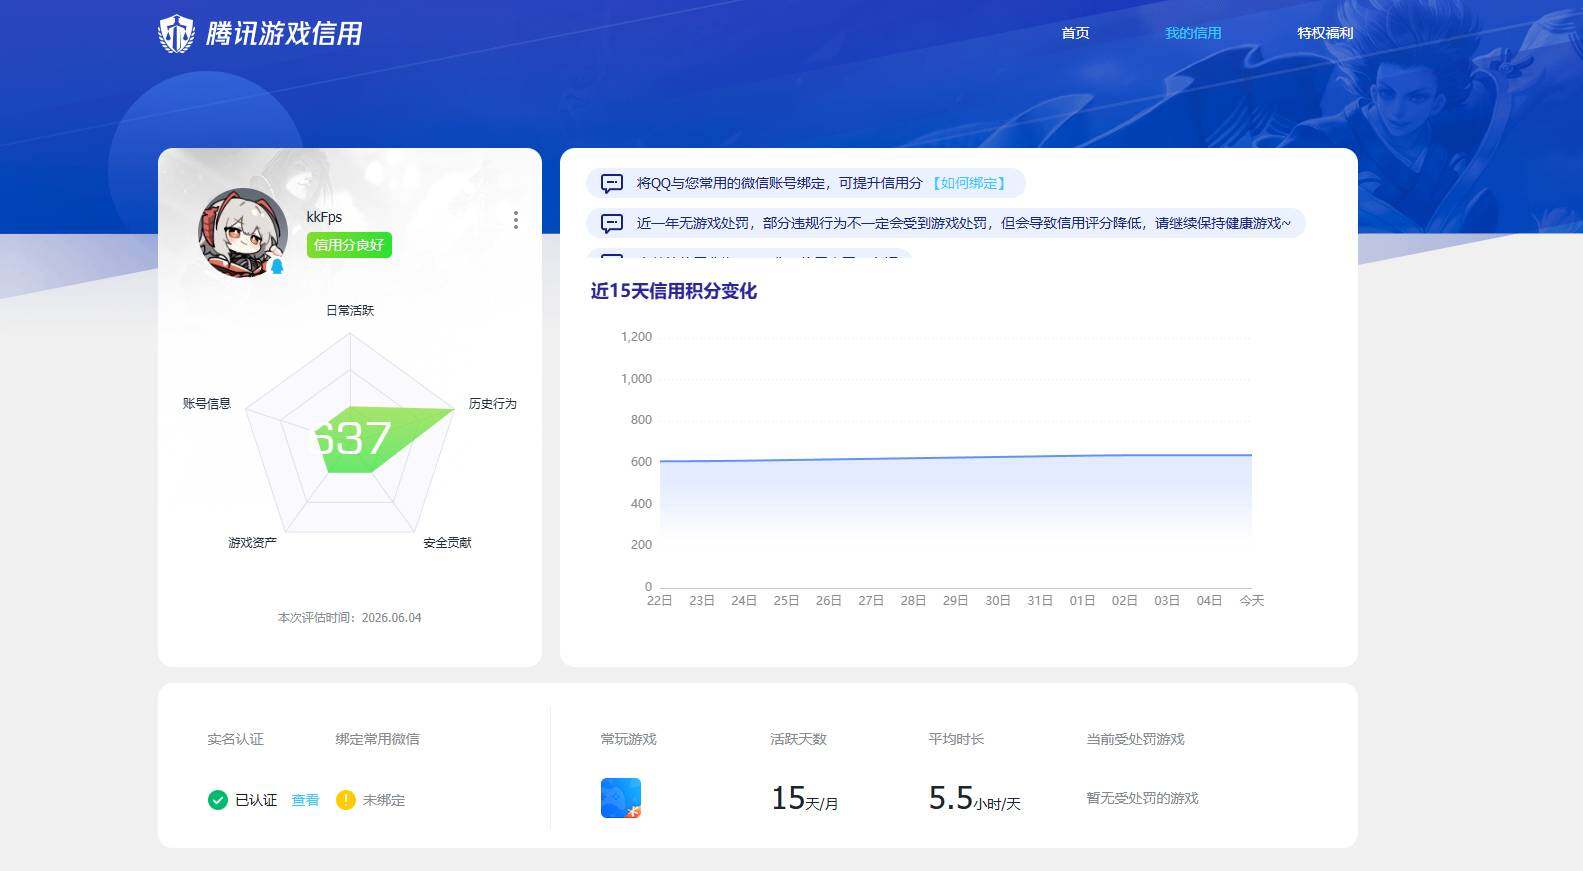The image size is (1583, 871).
Task: Click the 账号信息 radar label
Action: pos(207,404)
